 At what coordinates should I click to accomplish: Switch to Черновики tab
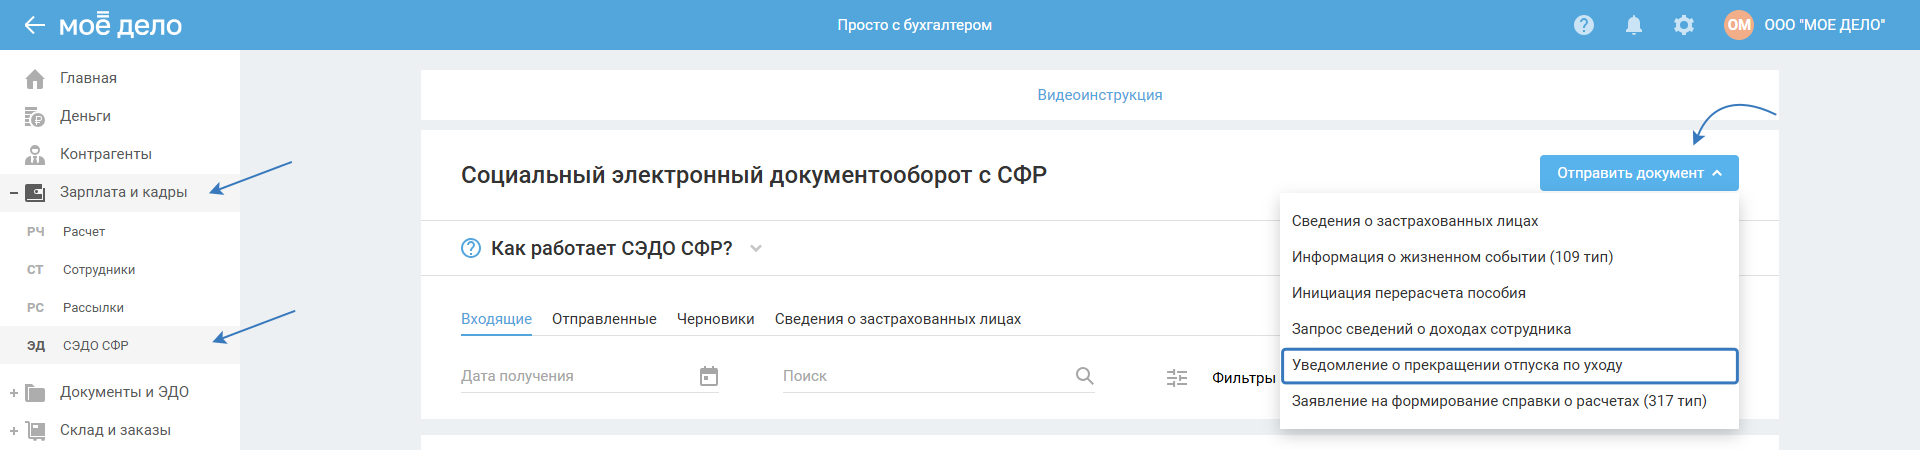716,319
